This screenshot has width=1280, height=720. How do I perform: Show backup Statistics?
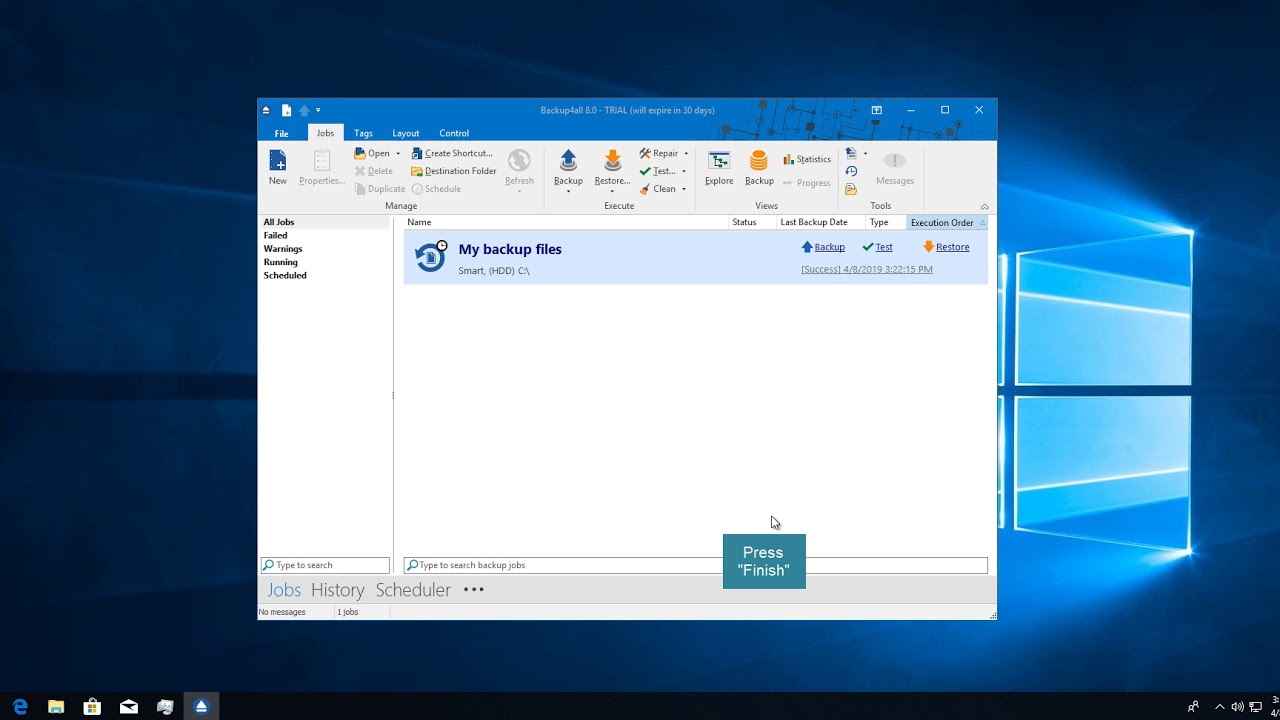[x=808, y=158]
